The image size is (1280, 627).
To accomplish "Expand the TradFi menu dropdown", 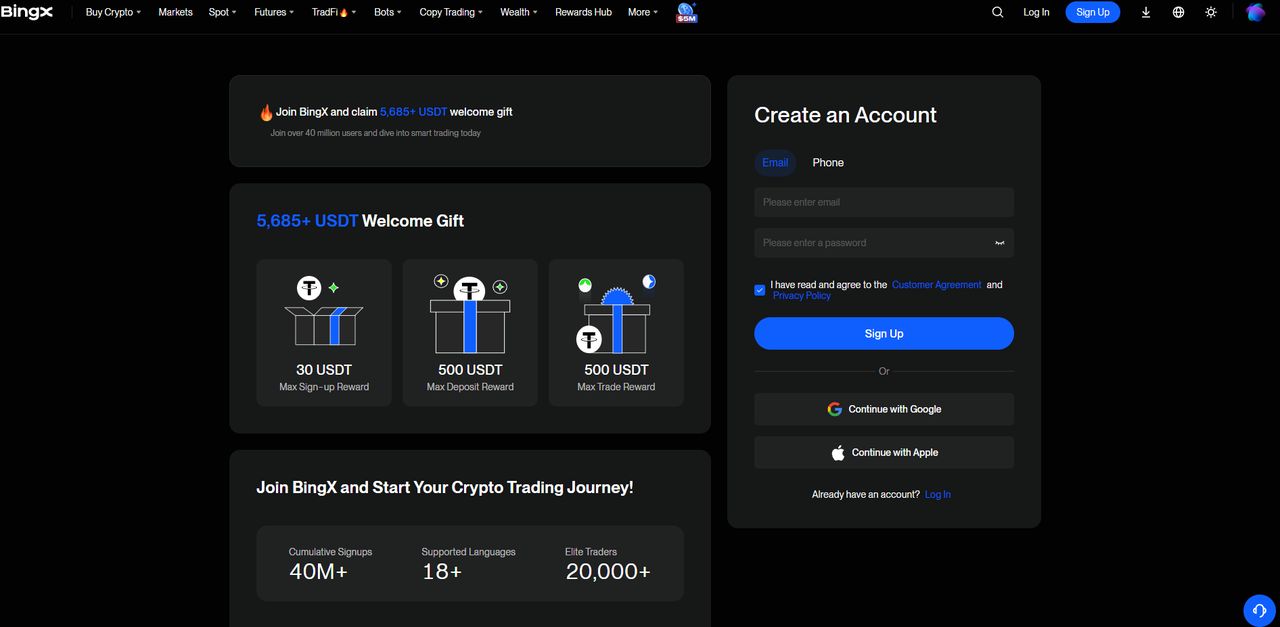I will click(x=334, y=12).
